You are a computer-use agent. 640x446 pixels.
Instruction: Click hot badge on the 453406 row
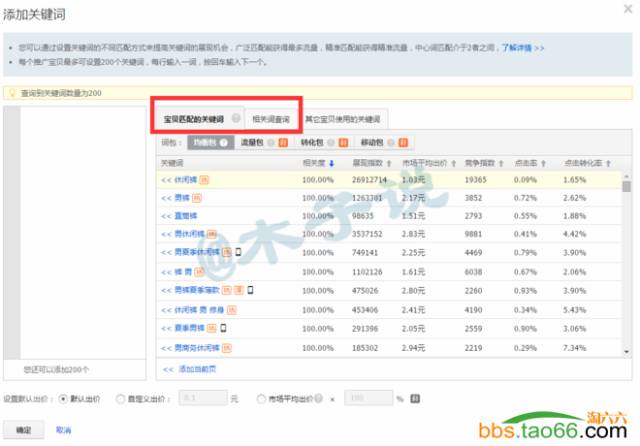point(232,310)
